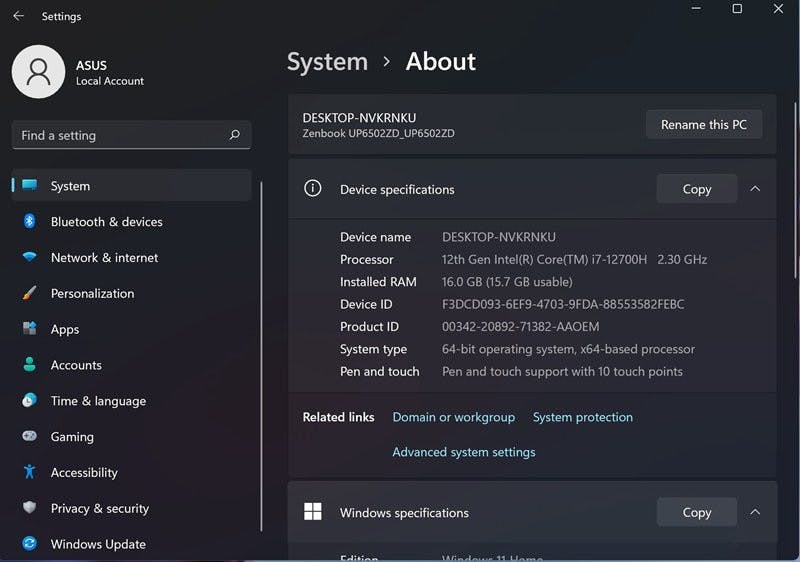Image resolution: width=800 pixels, height=562 pixels.
Task: Click the Device name value in specifications list
Action: point(498,237)
